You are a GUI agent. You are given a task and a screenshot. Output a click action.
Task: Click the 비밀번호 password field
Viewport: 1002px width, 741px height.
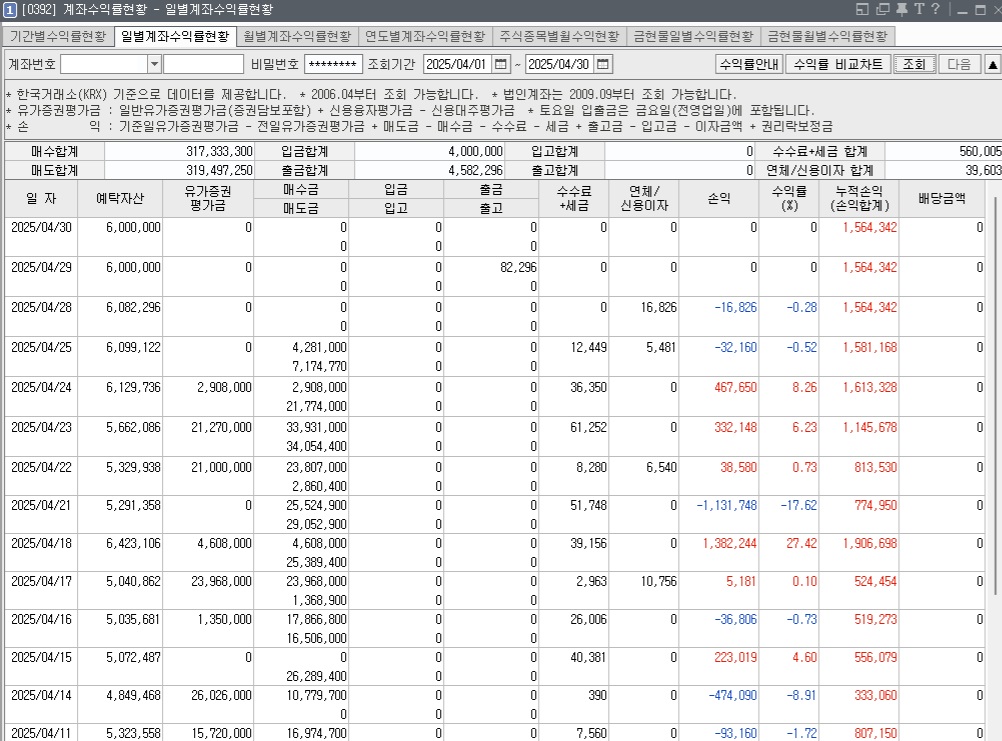click(331, 64)
